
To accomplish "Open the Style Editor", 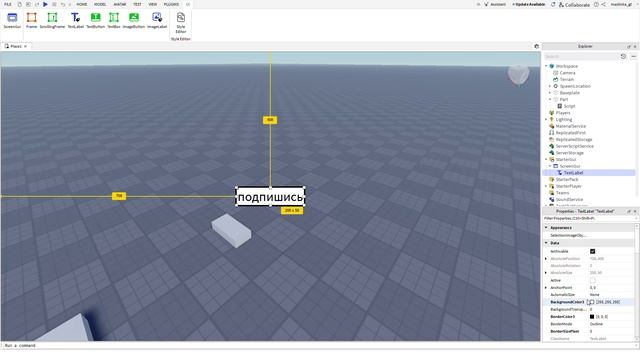I will pyautogui.click(x=181, y=23).
